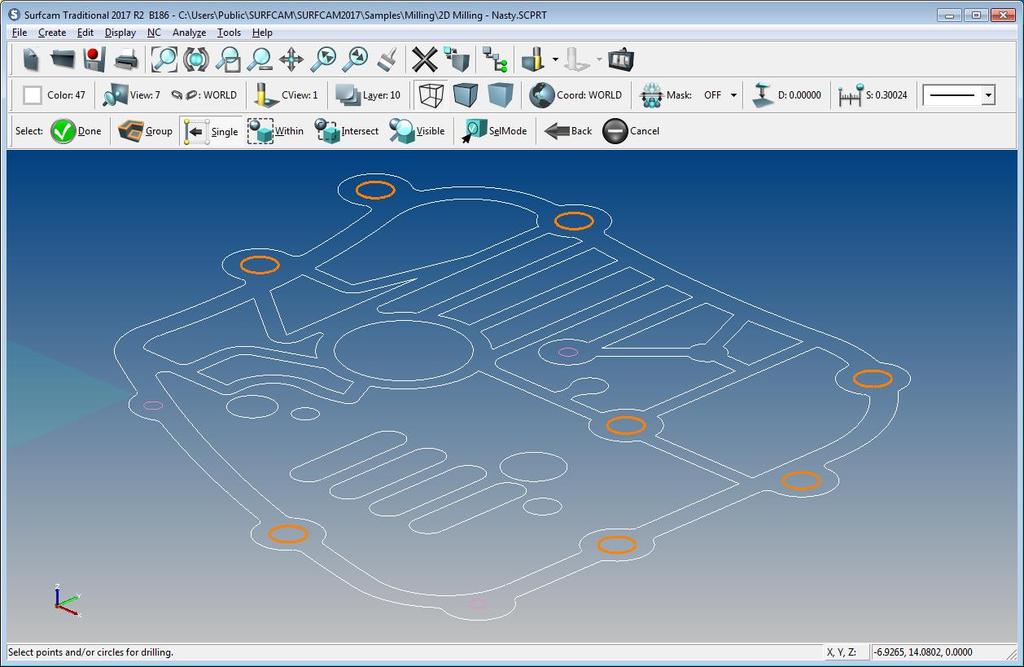Image resolution: width=1024 pixels, height=667 pixels.
Task: Switch selection to Visible mode
Action: pyautogui.click(x=417, y=131)
